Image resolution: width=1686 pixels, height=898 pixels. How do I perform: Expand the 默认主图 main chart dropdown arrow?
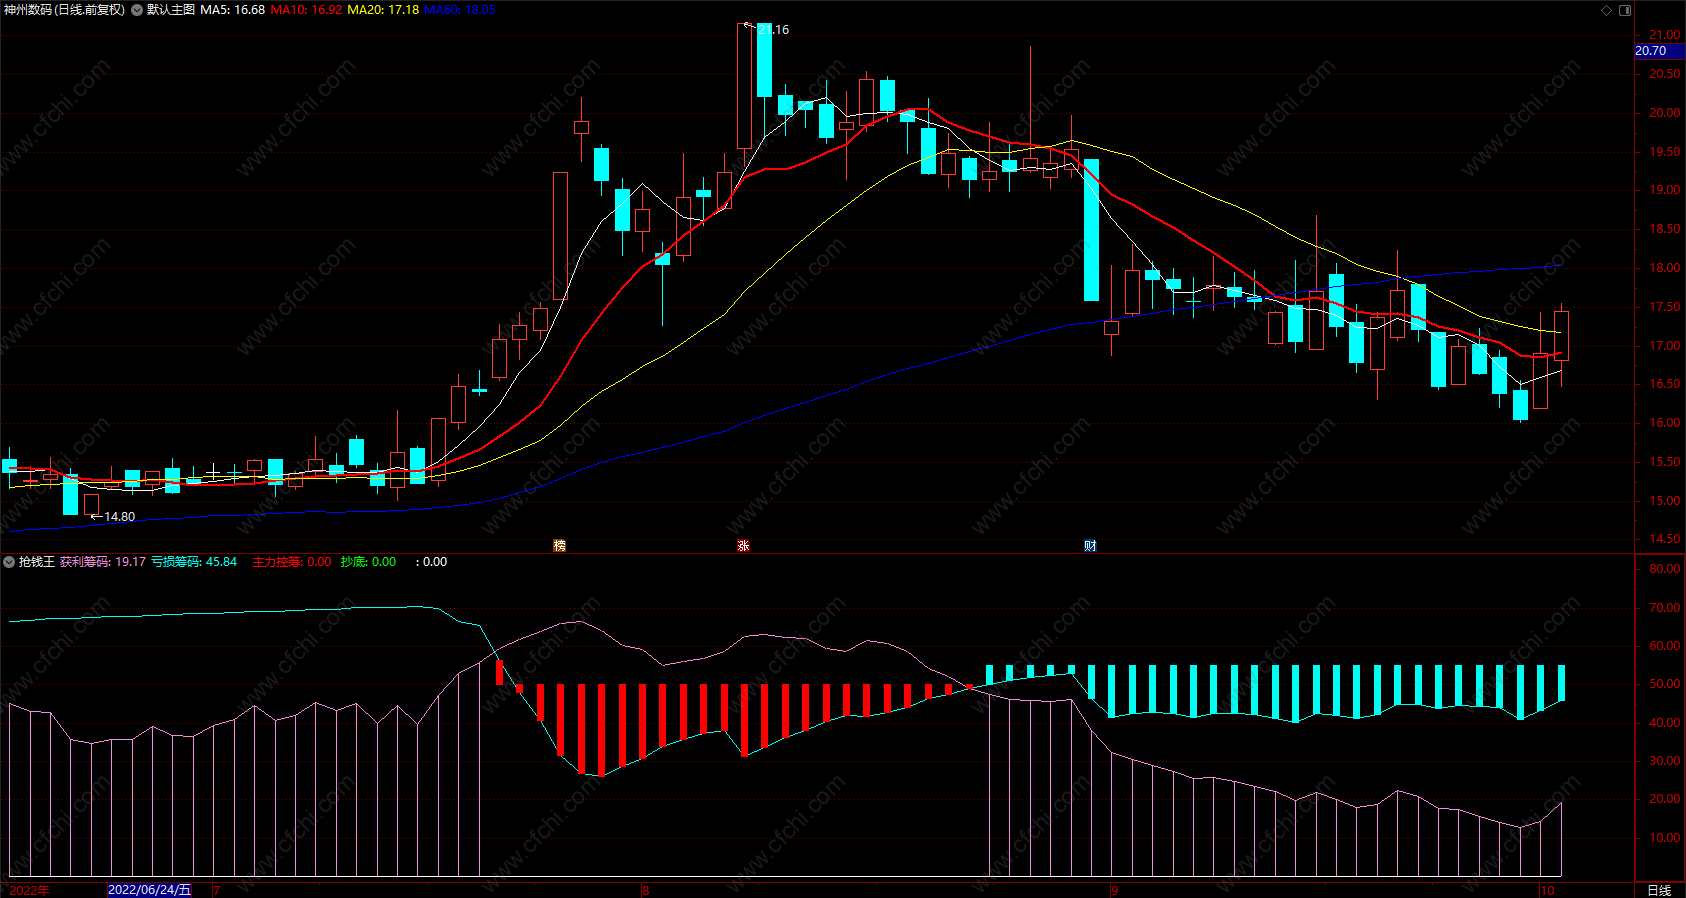136,10
